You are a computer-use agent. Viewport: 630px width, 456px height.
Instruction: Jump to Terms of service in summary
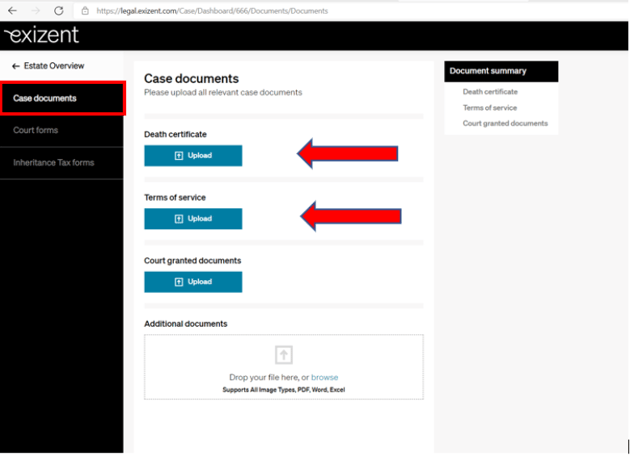click(490, 108)
